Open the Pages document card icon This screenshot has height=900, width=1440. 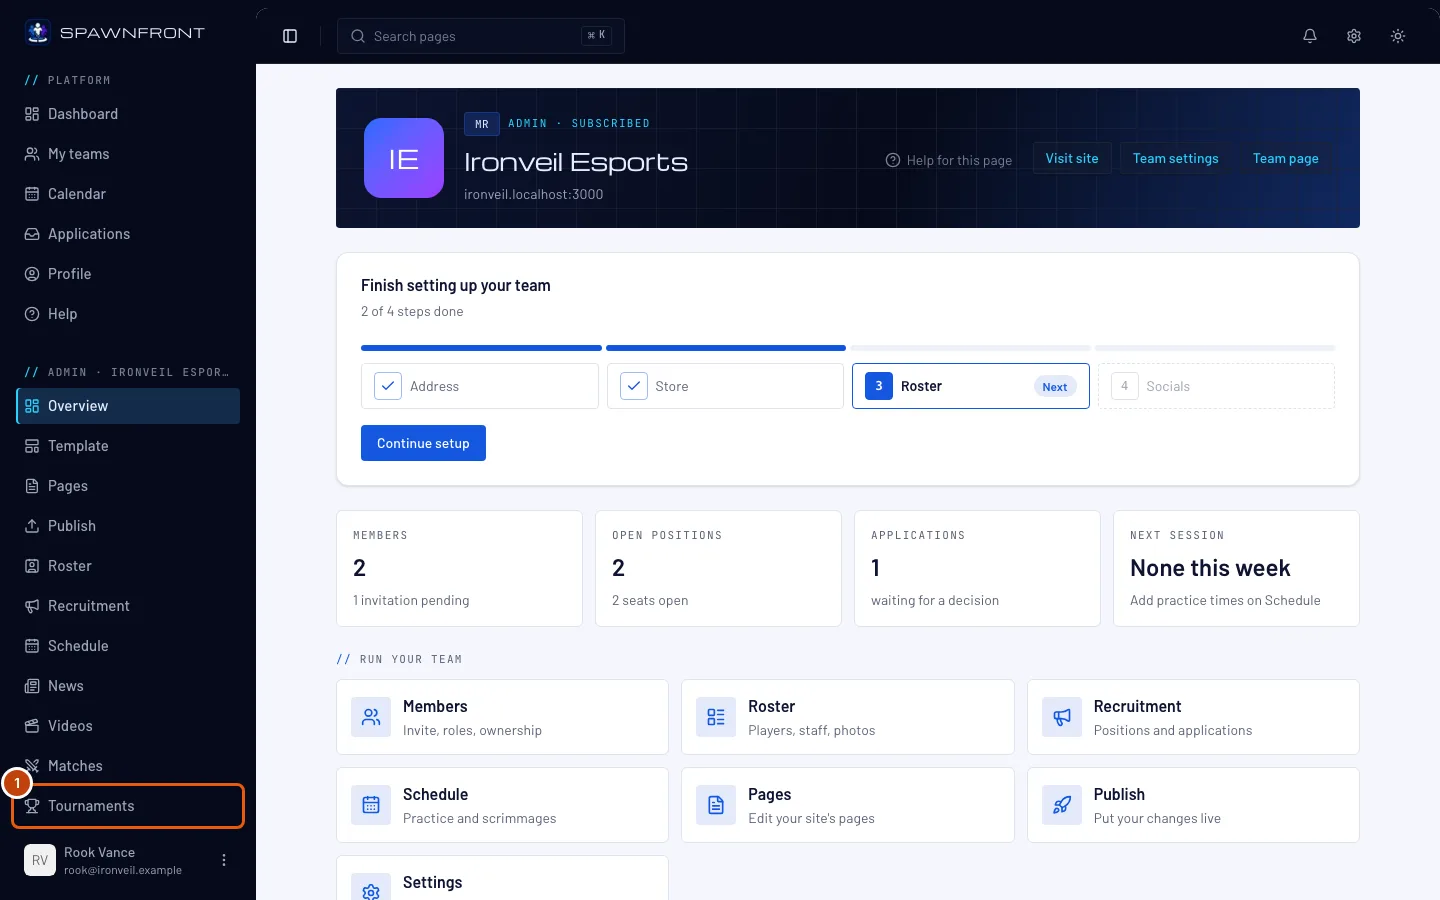(716, 805)
